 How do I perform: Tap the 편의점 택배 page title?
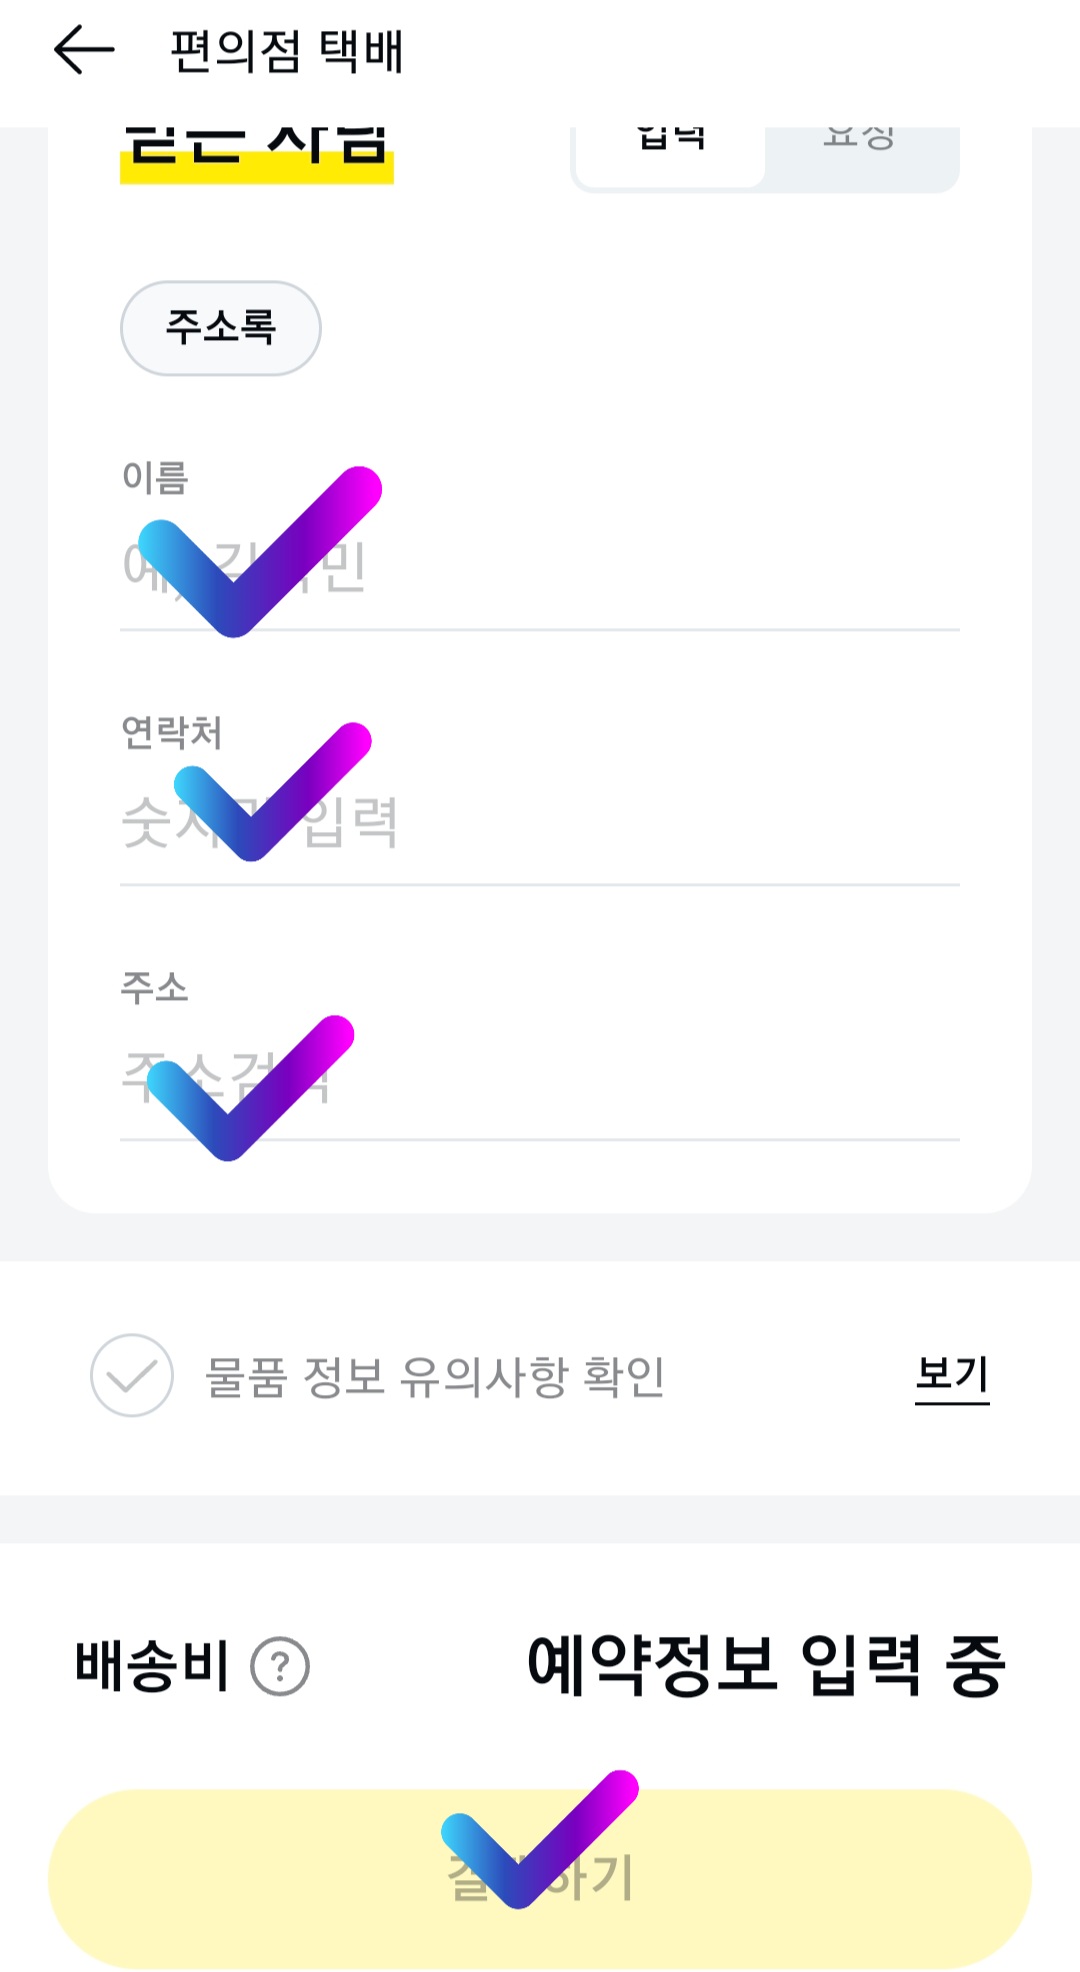[287, 51]
